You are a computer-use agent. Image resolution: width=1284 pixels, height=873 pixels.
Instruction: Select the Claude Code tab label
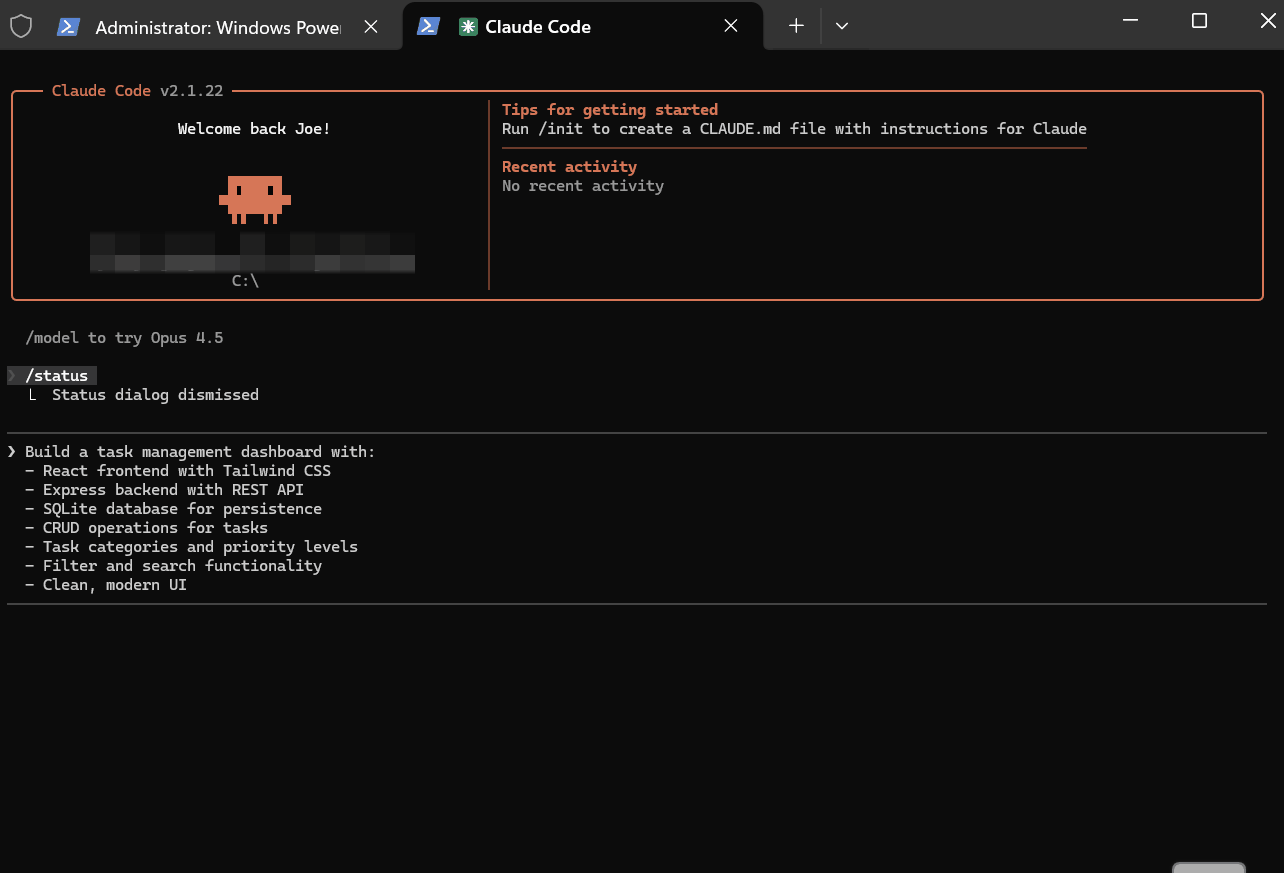538,28
